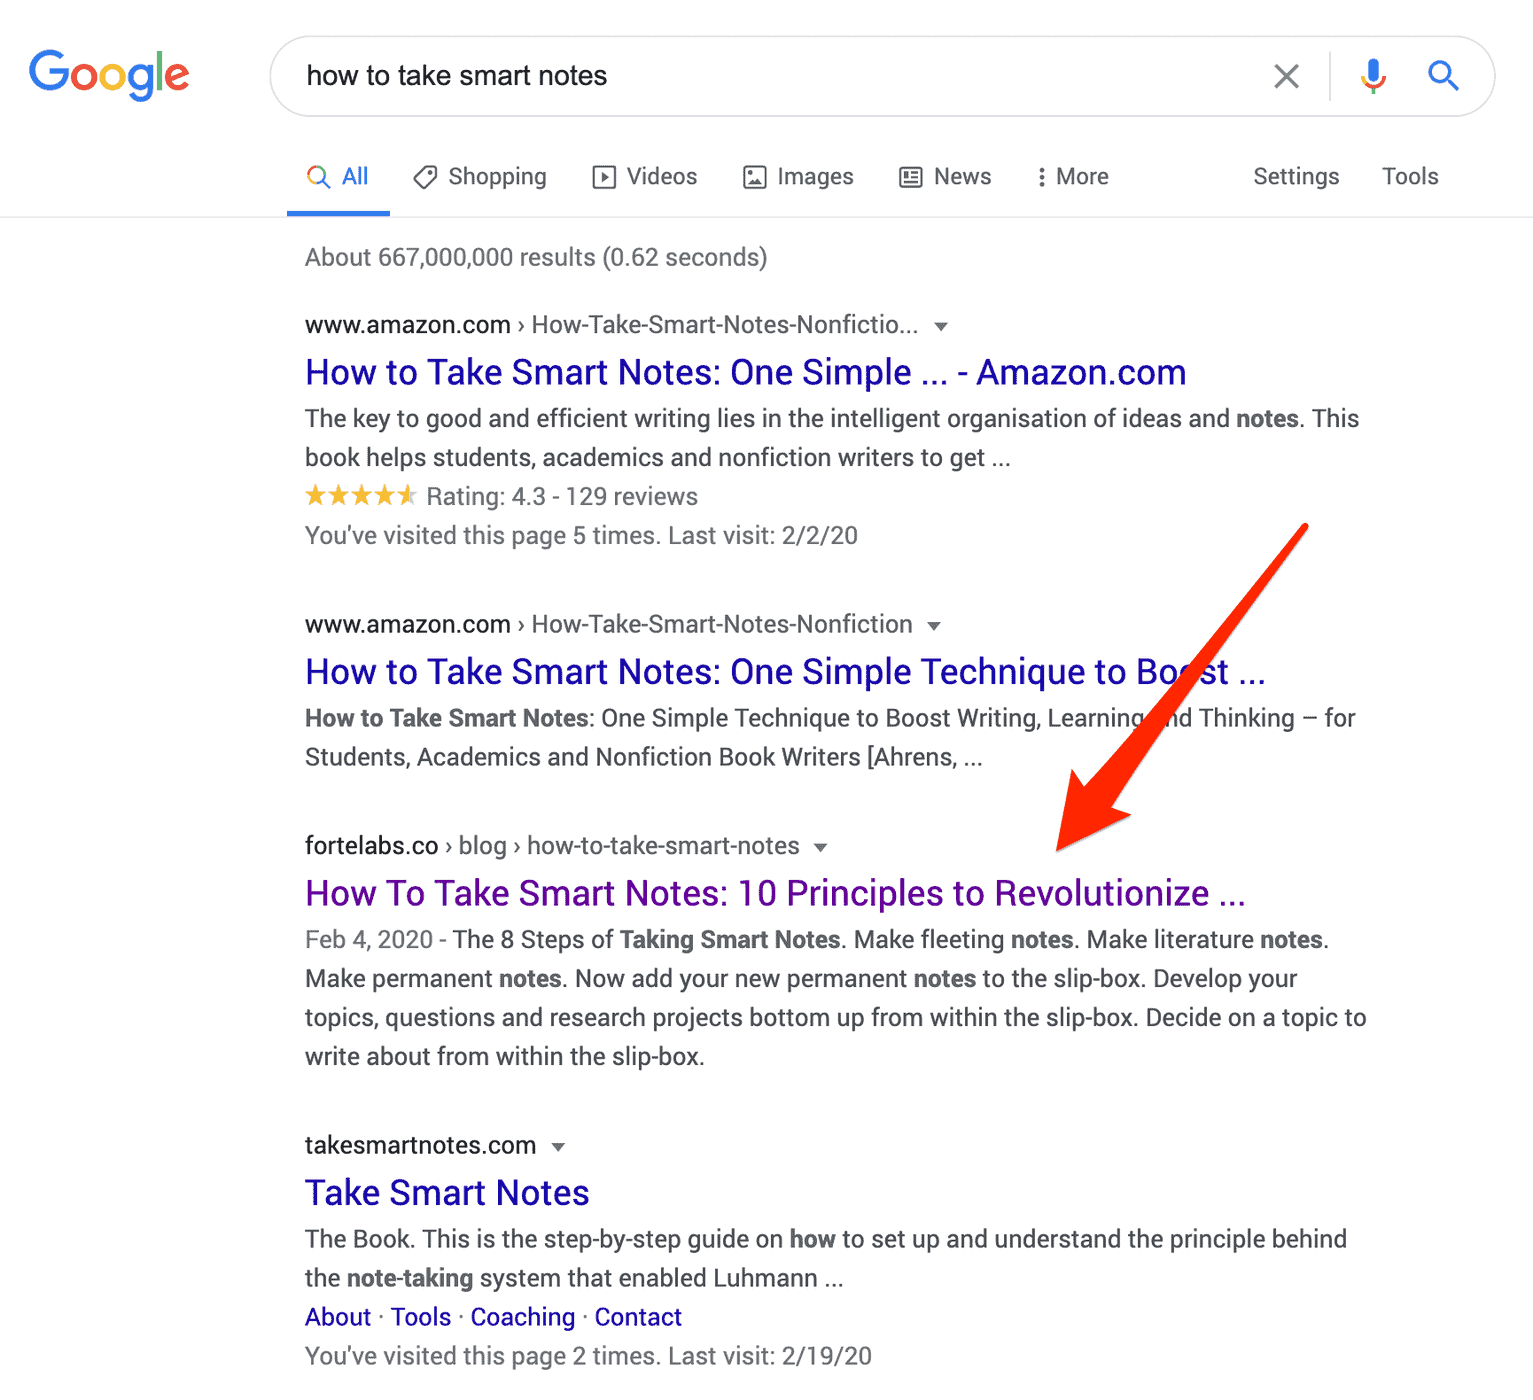Open the Coaching sitelink under takesmartnotes.com
The width and height of the screenshot is (1533, 1400).
(x=522, y=1317)
